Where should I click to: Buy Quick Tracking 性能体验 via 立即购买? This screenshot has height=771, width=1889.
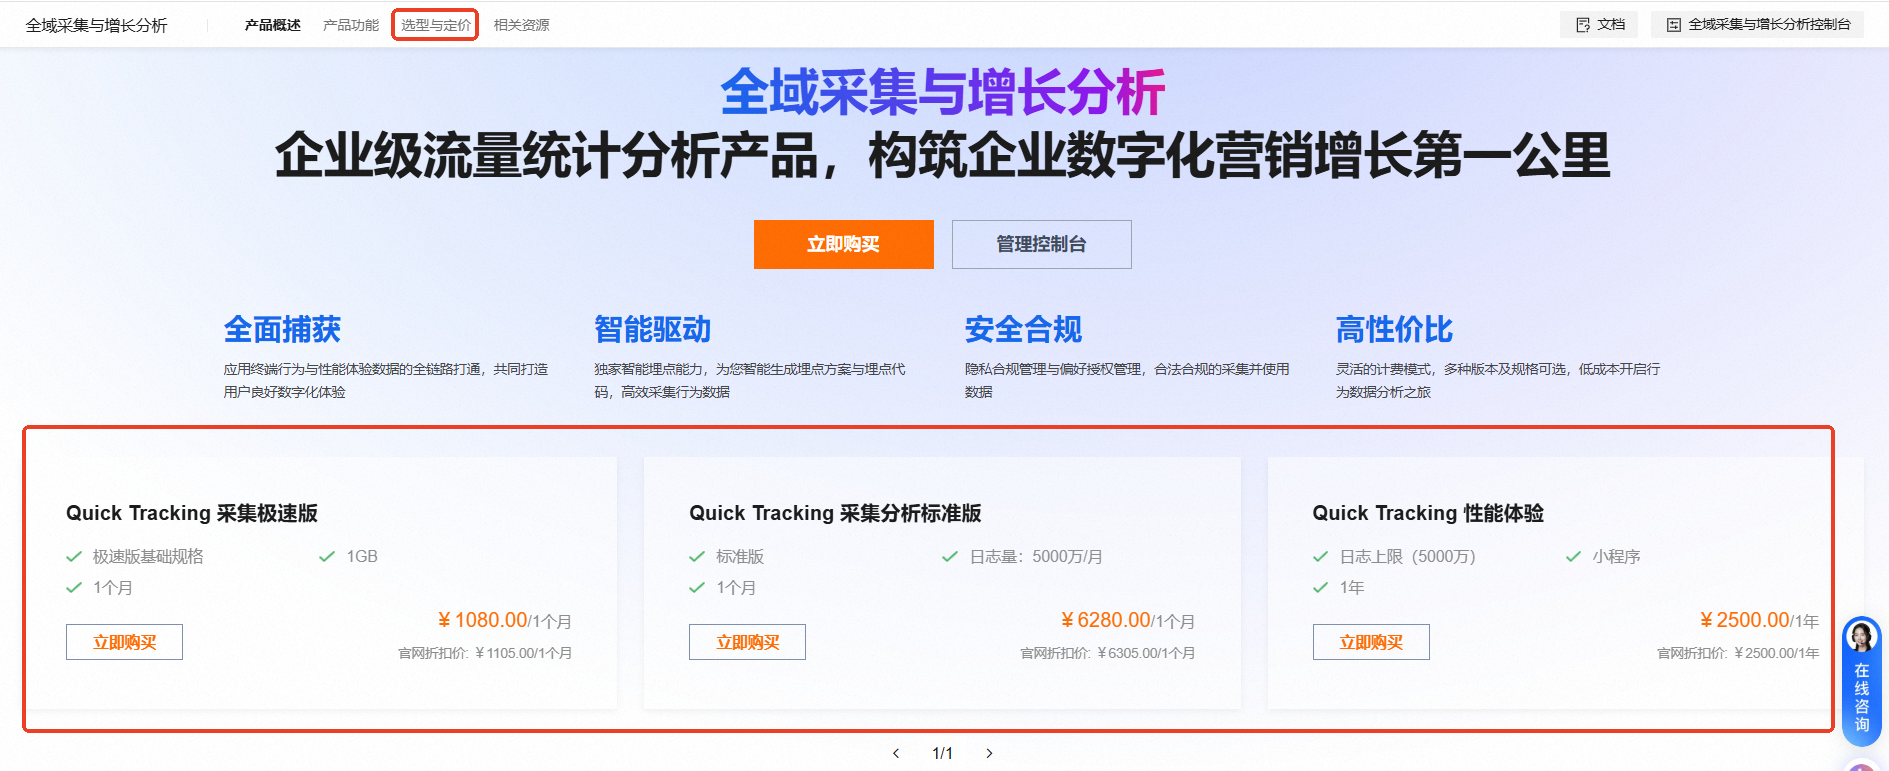[1371, 642]
